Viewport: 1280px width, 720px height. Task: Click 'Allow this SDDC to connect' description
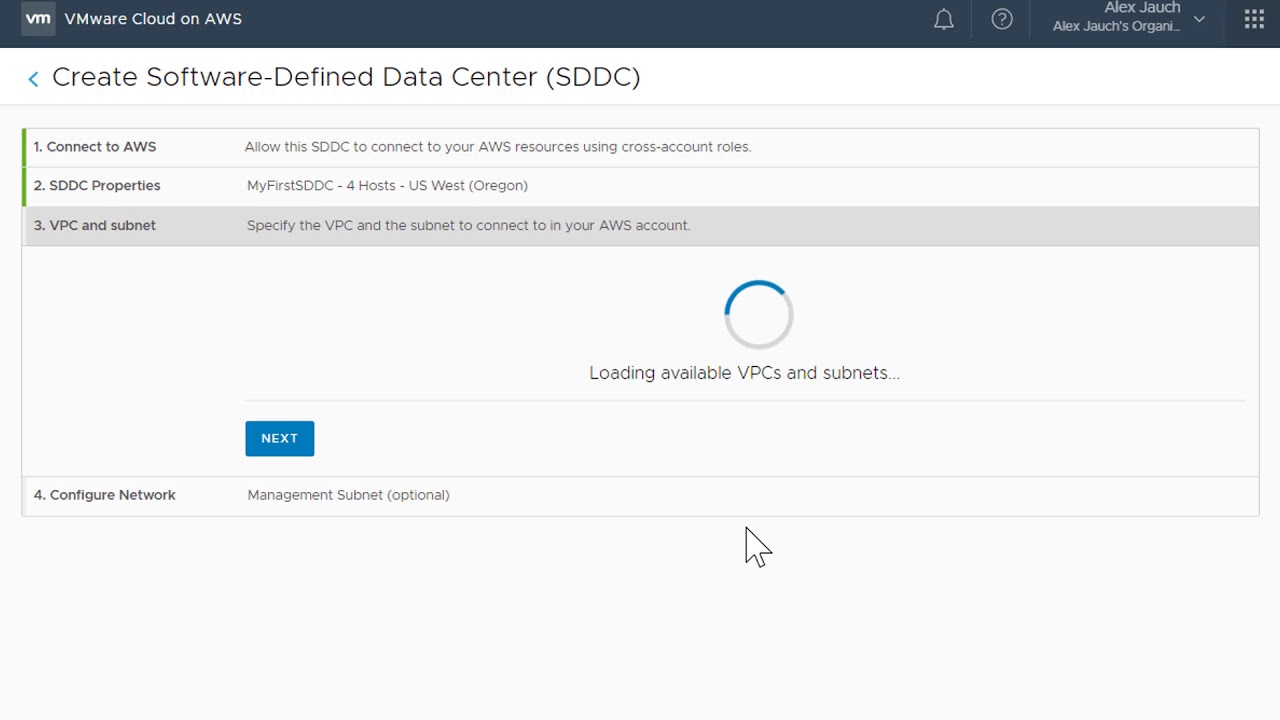[498, 147]
